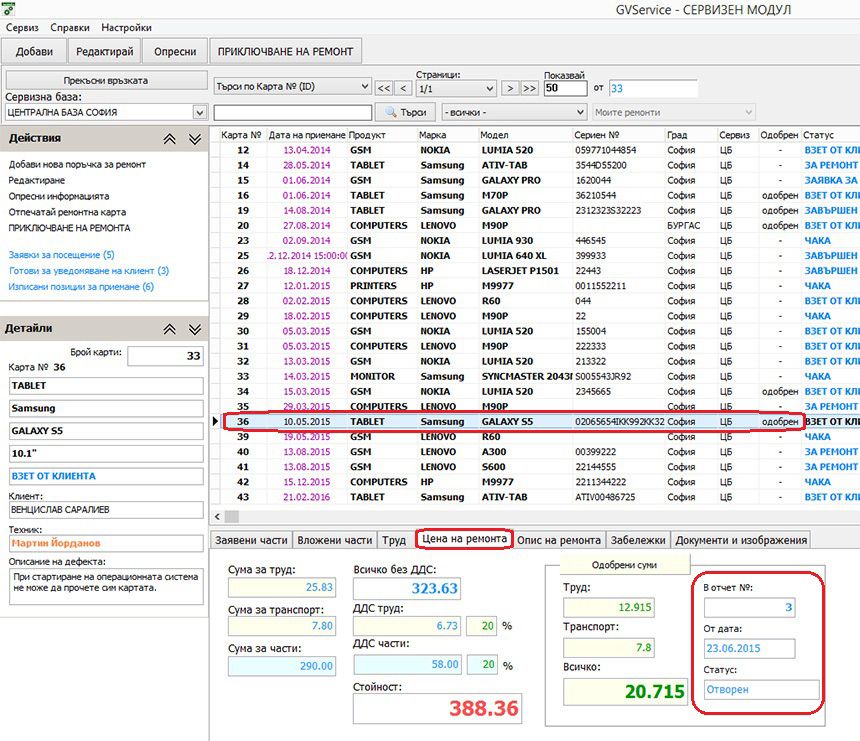Click the Редактирай button
Image resolution: width=860 pixels, height=741 pixels.
[104, 52]
